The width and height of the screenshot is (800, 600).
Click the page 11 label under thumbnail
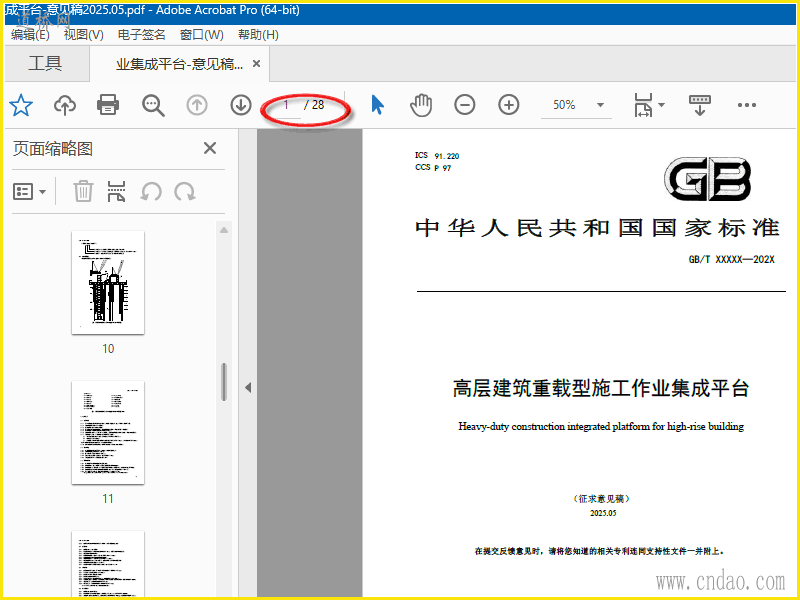[108, 498]
